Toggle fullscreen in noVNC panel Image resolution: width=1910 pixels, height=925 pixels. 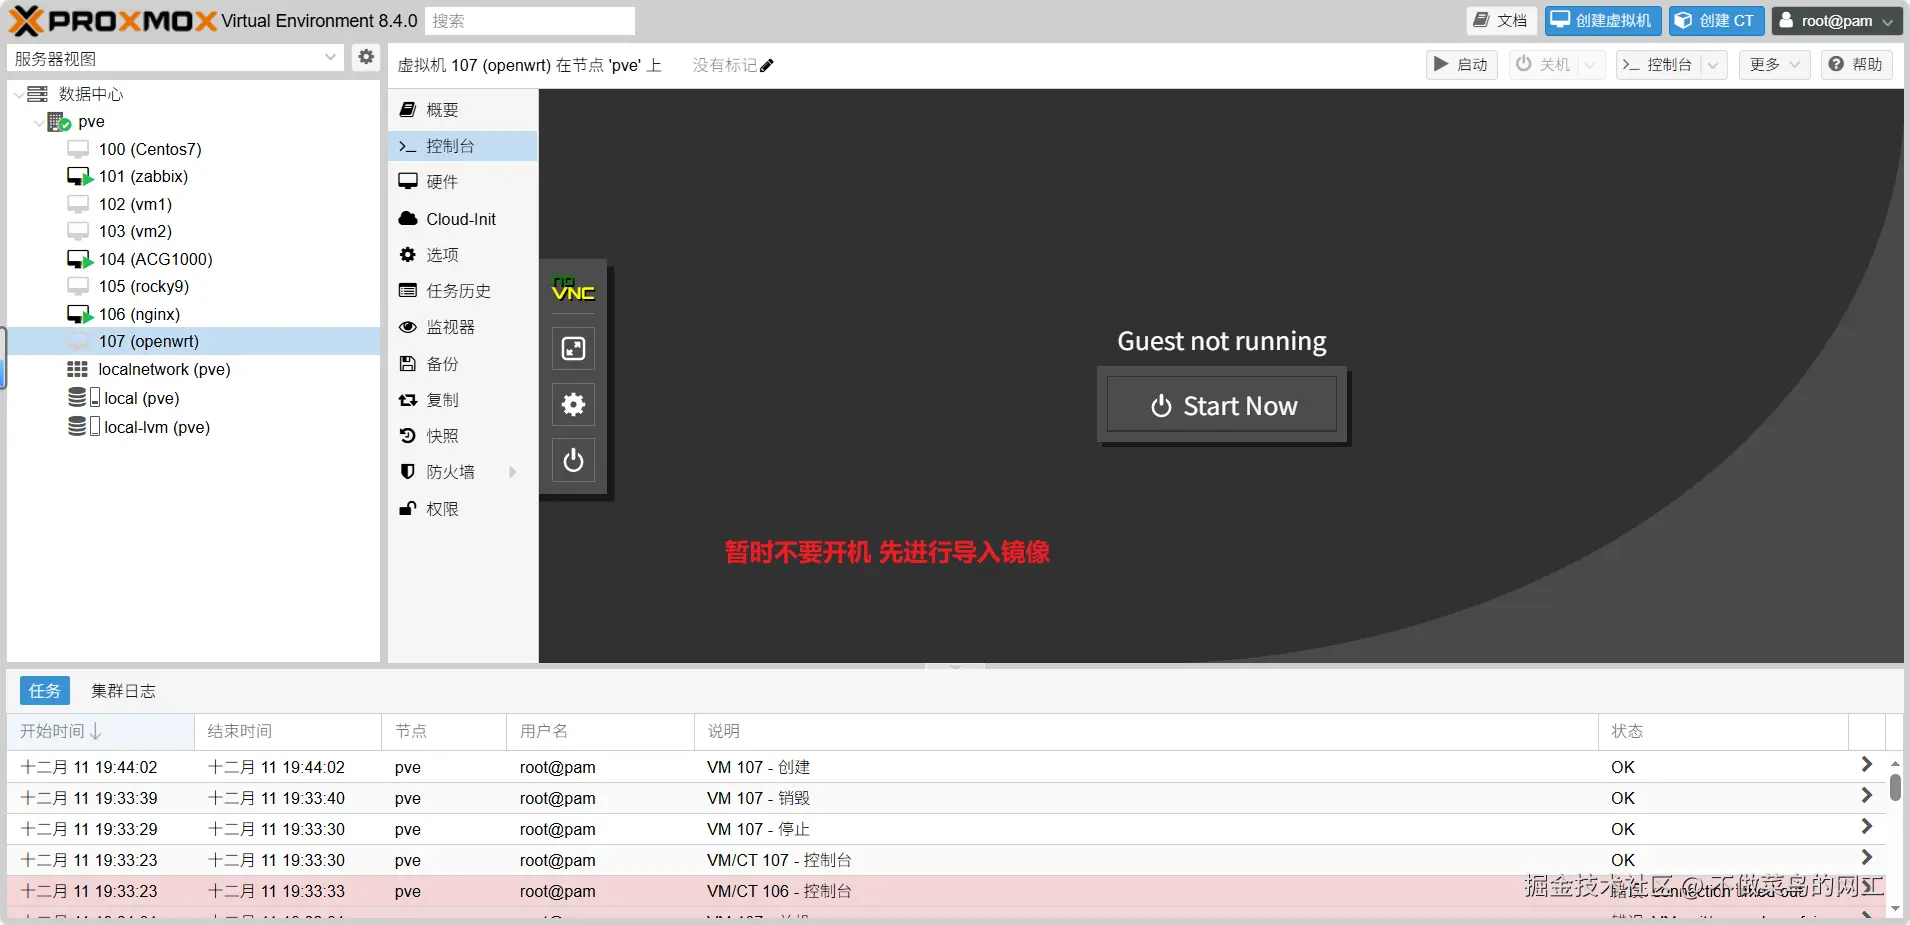(x=573, y=348)
